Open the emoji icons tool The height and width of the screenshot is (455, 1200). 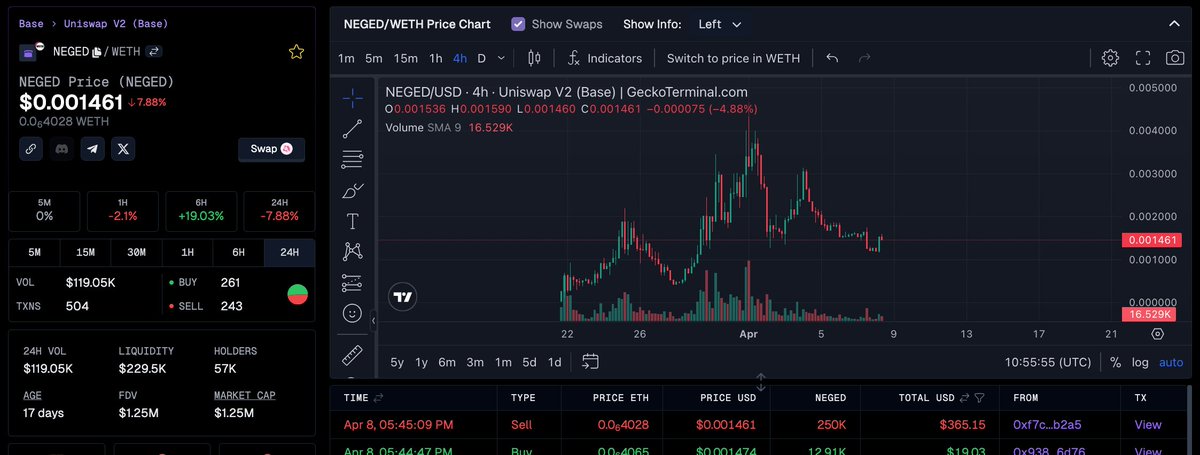352,313
